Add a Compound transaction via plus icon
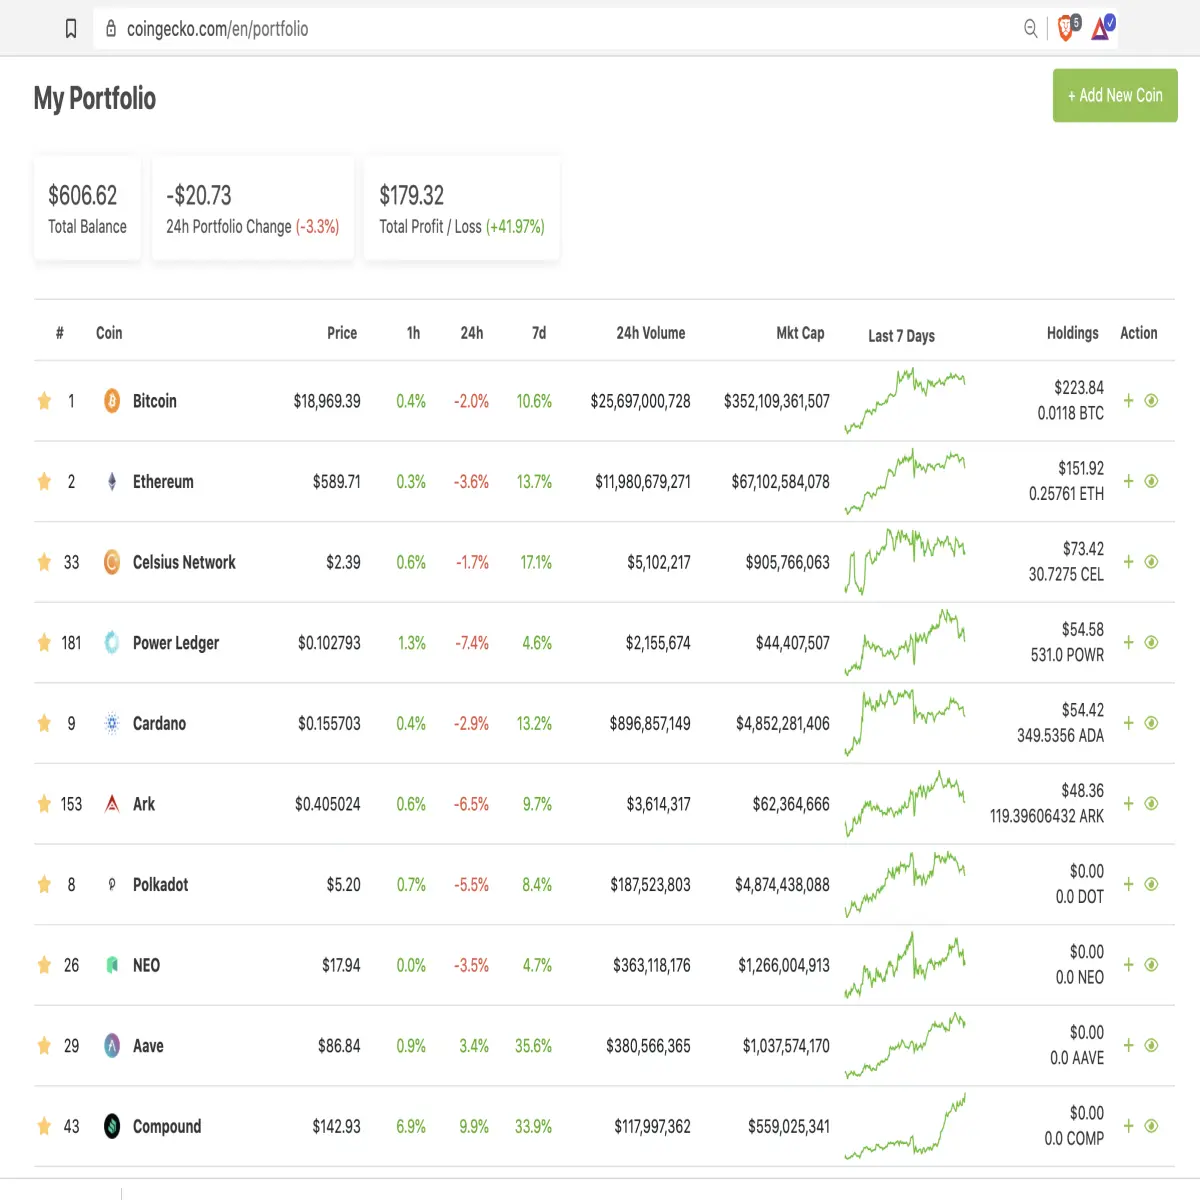 [x=1128, y=1127]
